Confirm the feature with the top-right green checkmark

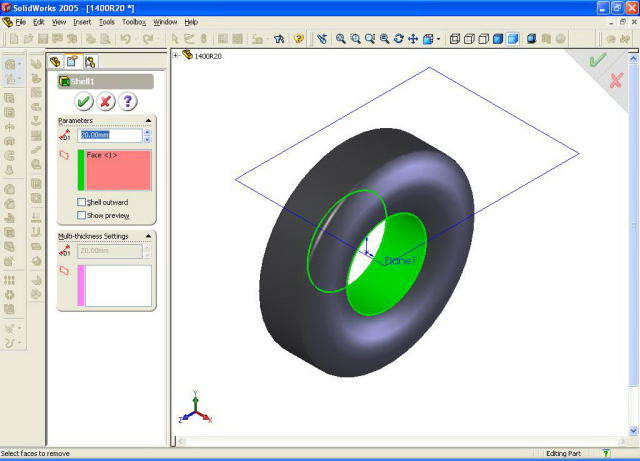[x=597, y=60]
